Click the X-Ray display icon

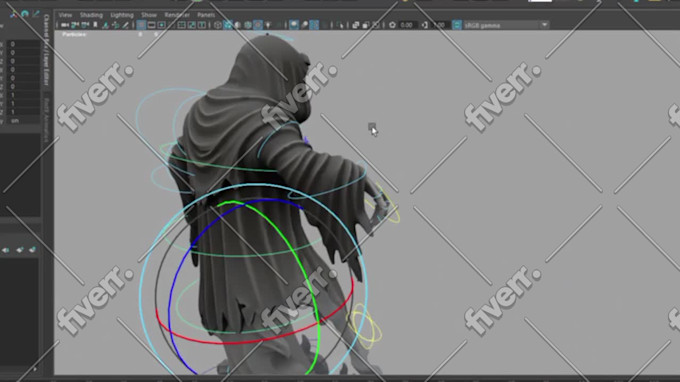(355, 25)
